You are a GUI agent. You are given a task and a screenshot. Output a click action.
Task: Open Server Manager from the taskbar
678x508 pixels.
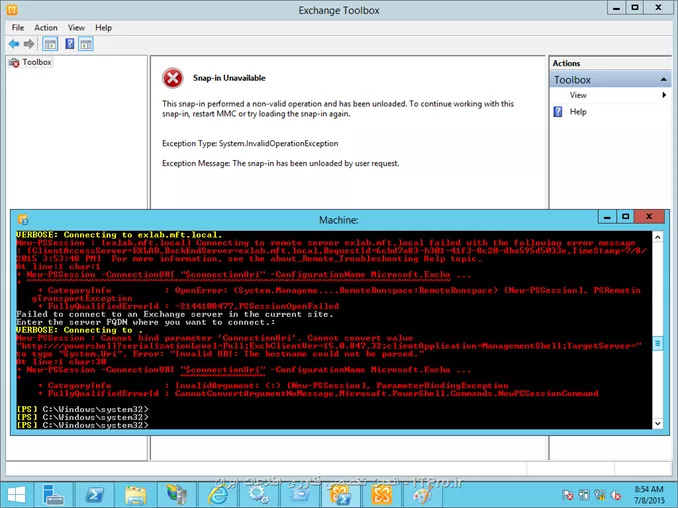54,495
